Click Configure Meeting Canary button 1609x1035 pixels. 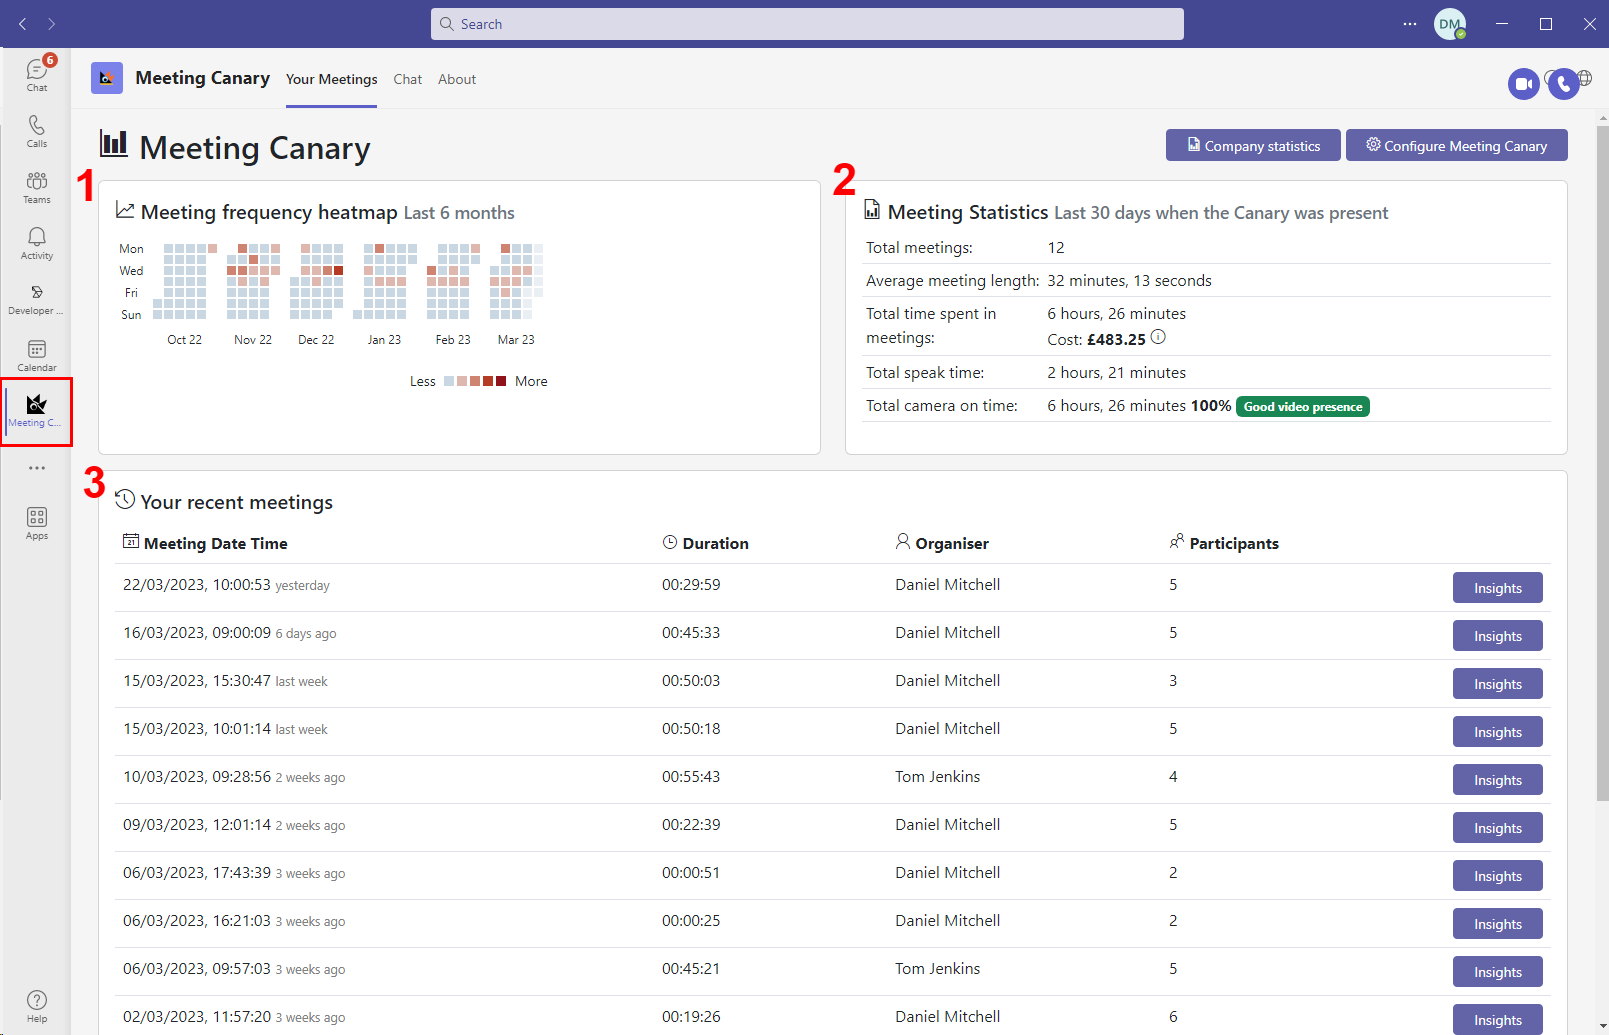click(1456, 145)
